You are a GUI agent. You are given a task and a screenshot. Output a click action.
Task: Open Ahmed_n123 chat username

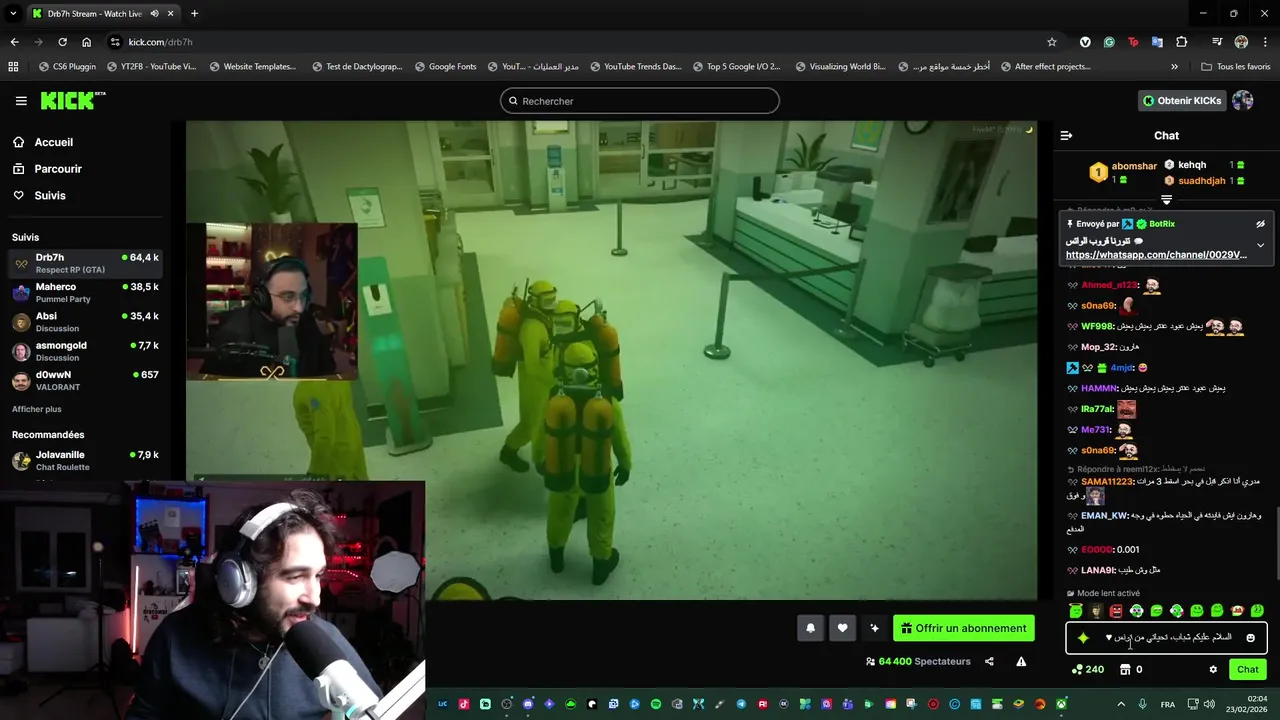[x=1109, y=286]
